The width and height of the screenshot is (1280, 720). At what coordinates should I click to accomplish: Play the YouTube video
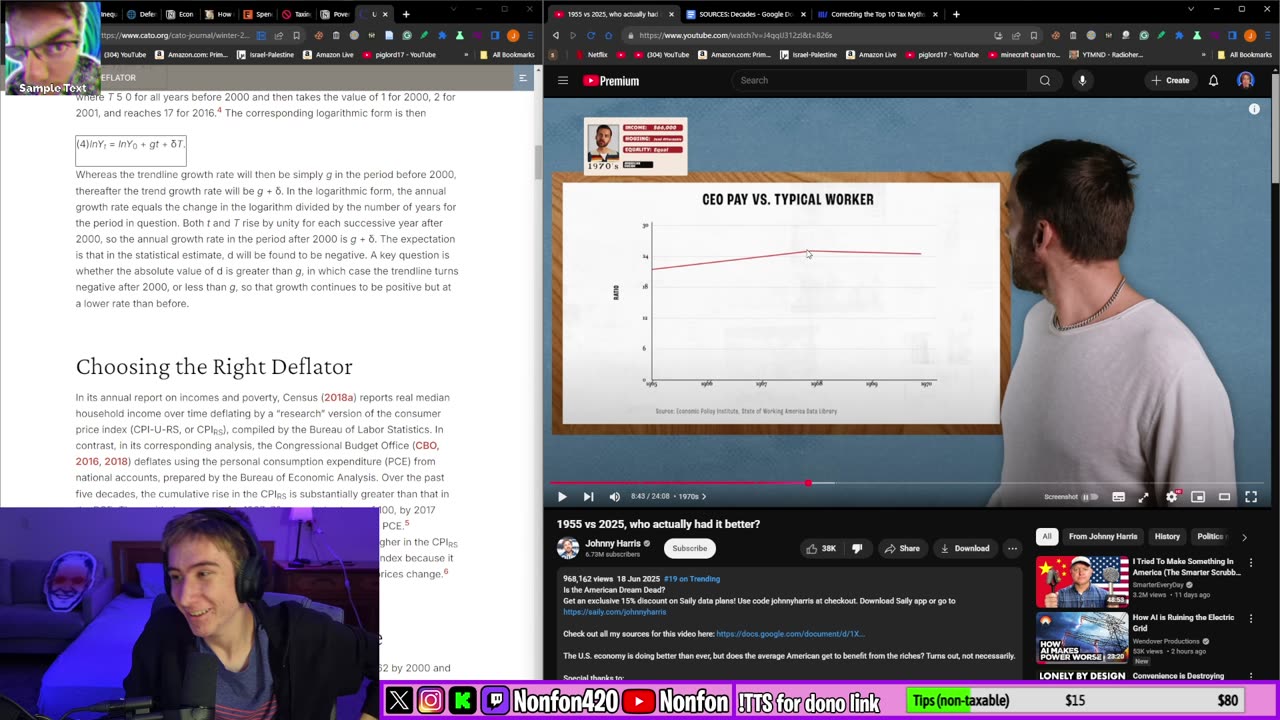click(x=562, y=497)
